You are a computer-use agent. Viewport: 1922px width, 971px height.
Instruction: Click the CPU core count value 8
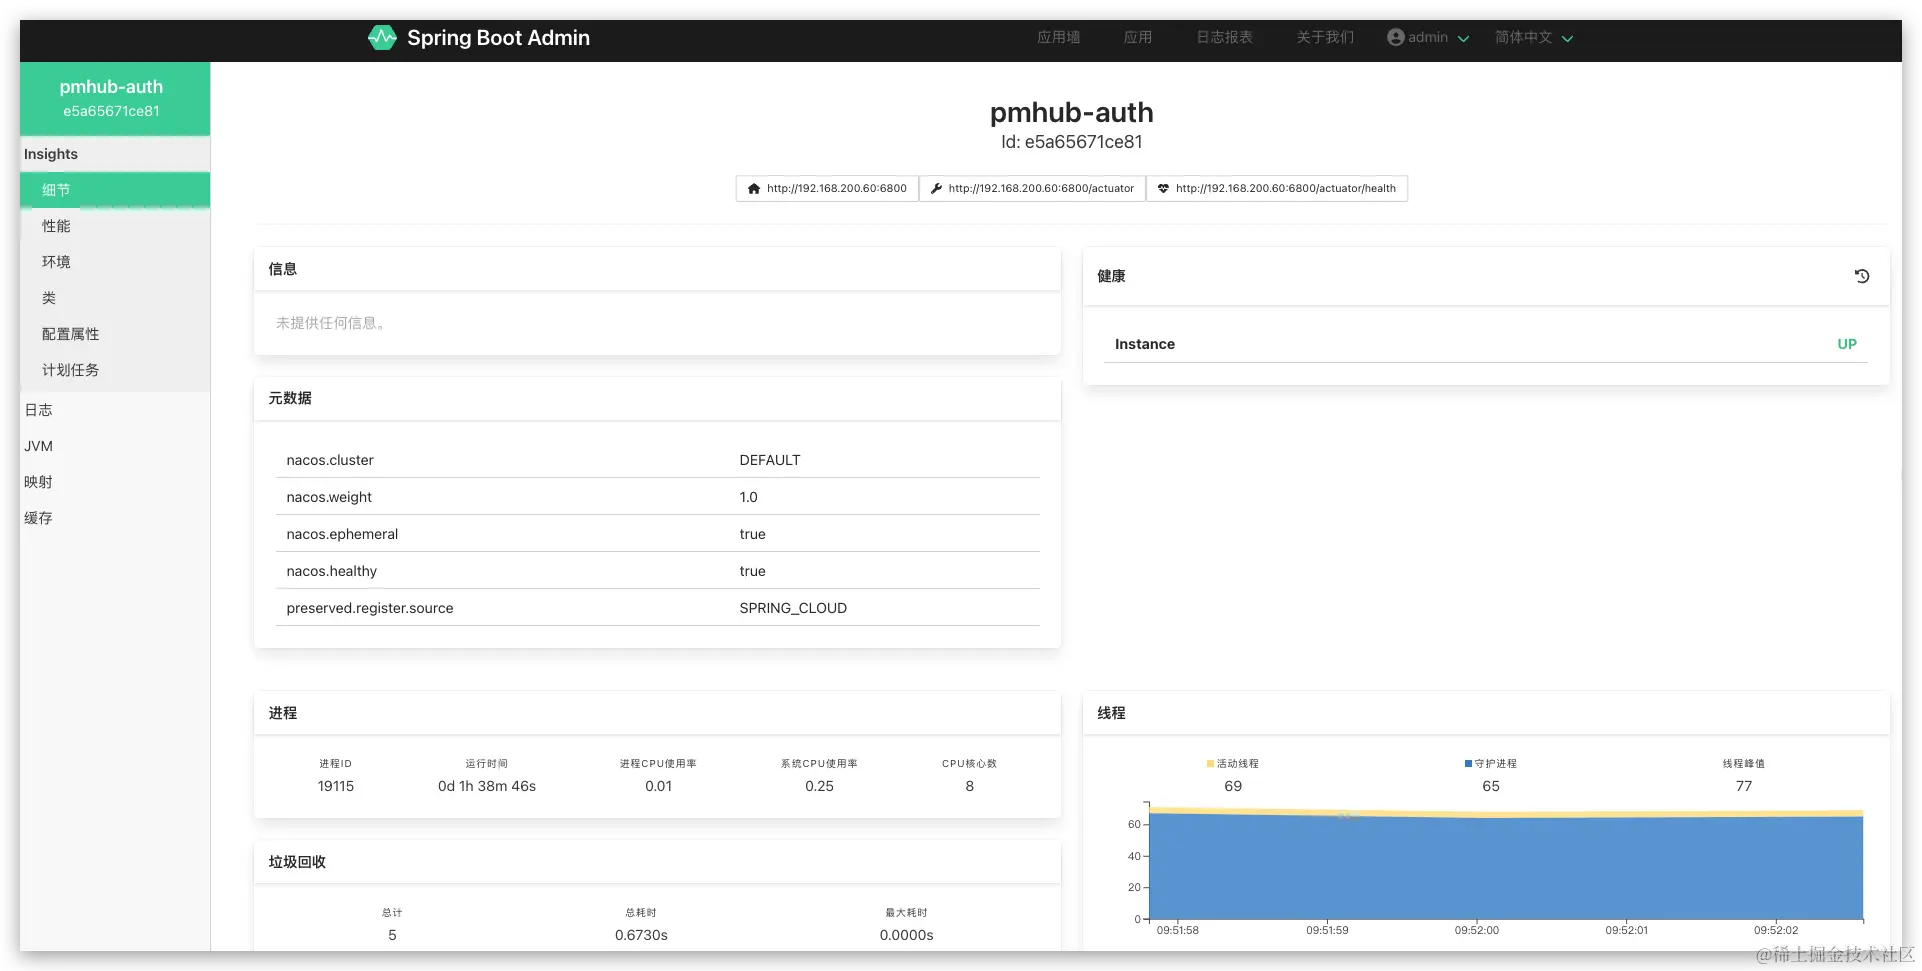point(969,786)
